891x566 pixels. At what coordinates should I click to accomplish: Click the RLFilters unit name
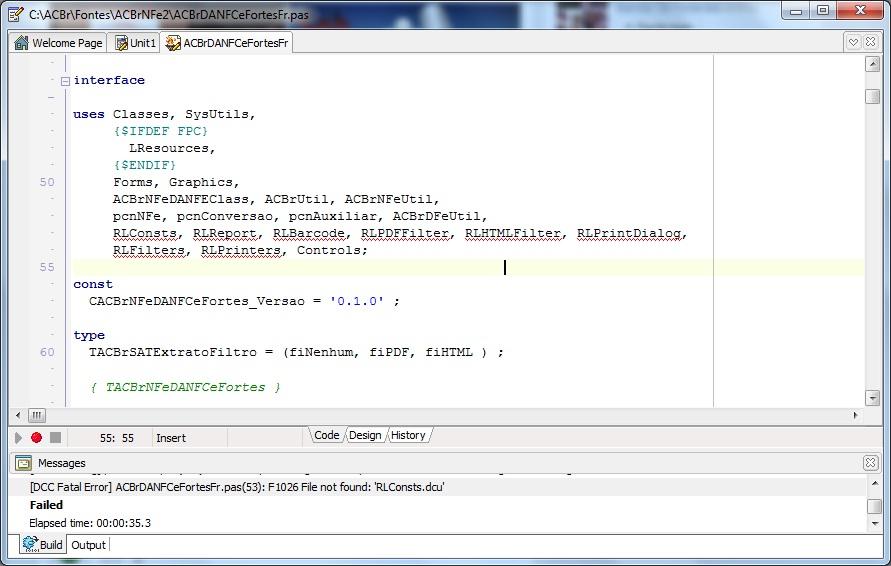point(148,251)
